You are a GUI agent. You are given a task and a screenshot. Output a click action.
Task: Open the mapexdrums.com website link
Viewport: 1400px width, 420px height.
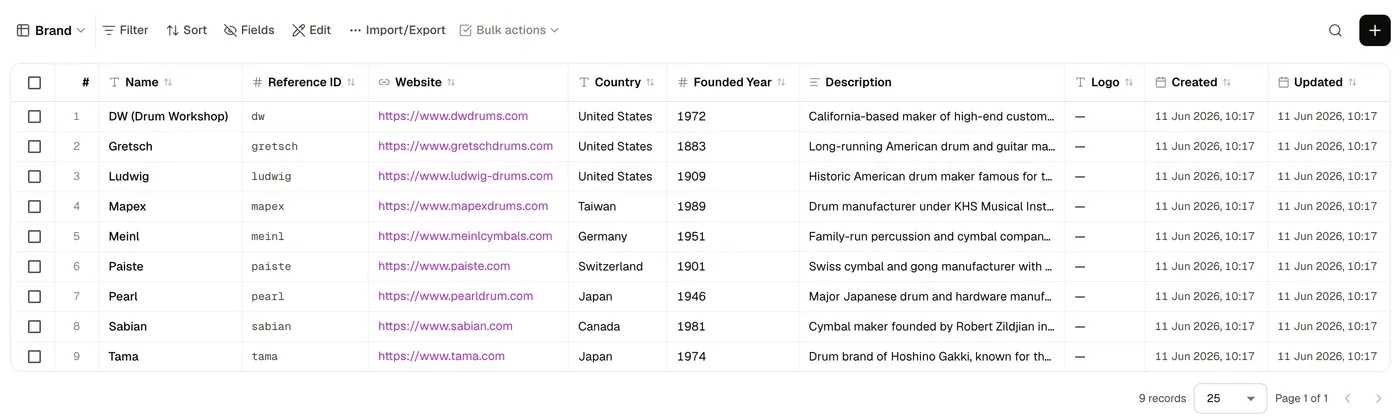(x=463, y=206)
